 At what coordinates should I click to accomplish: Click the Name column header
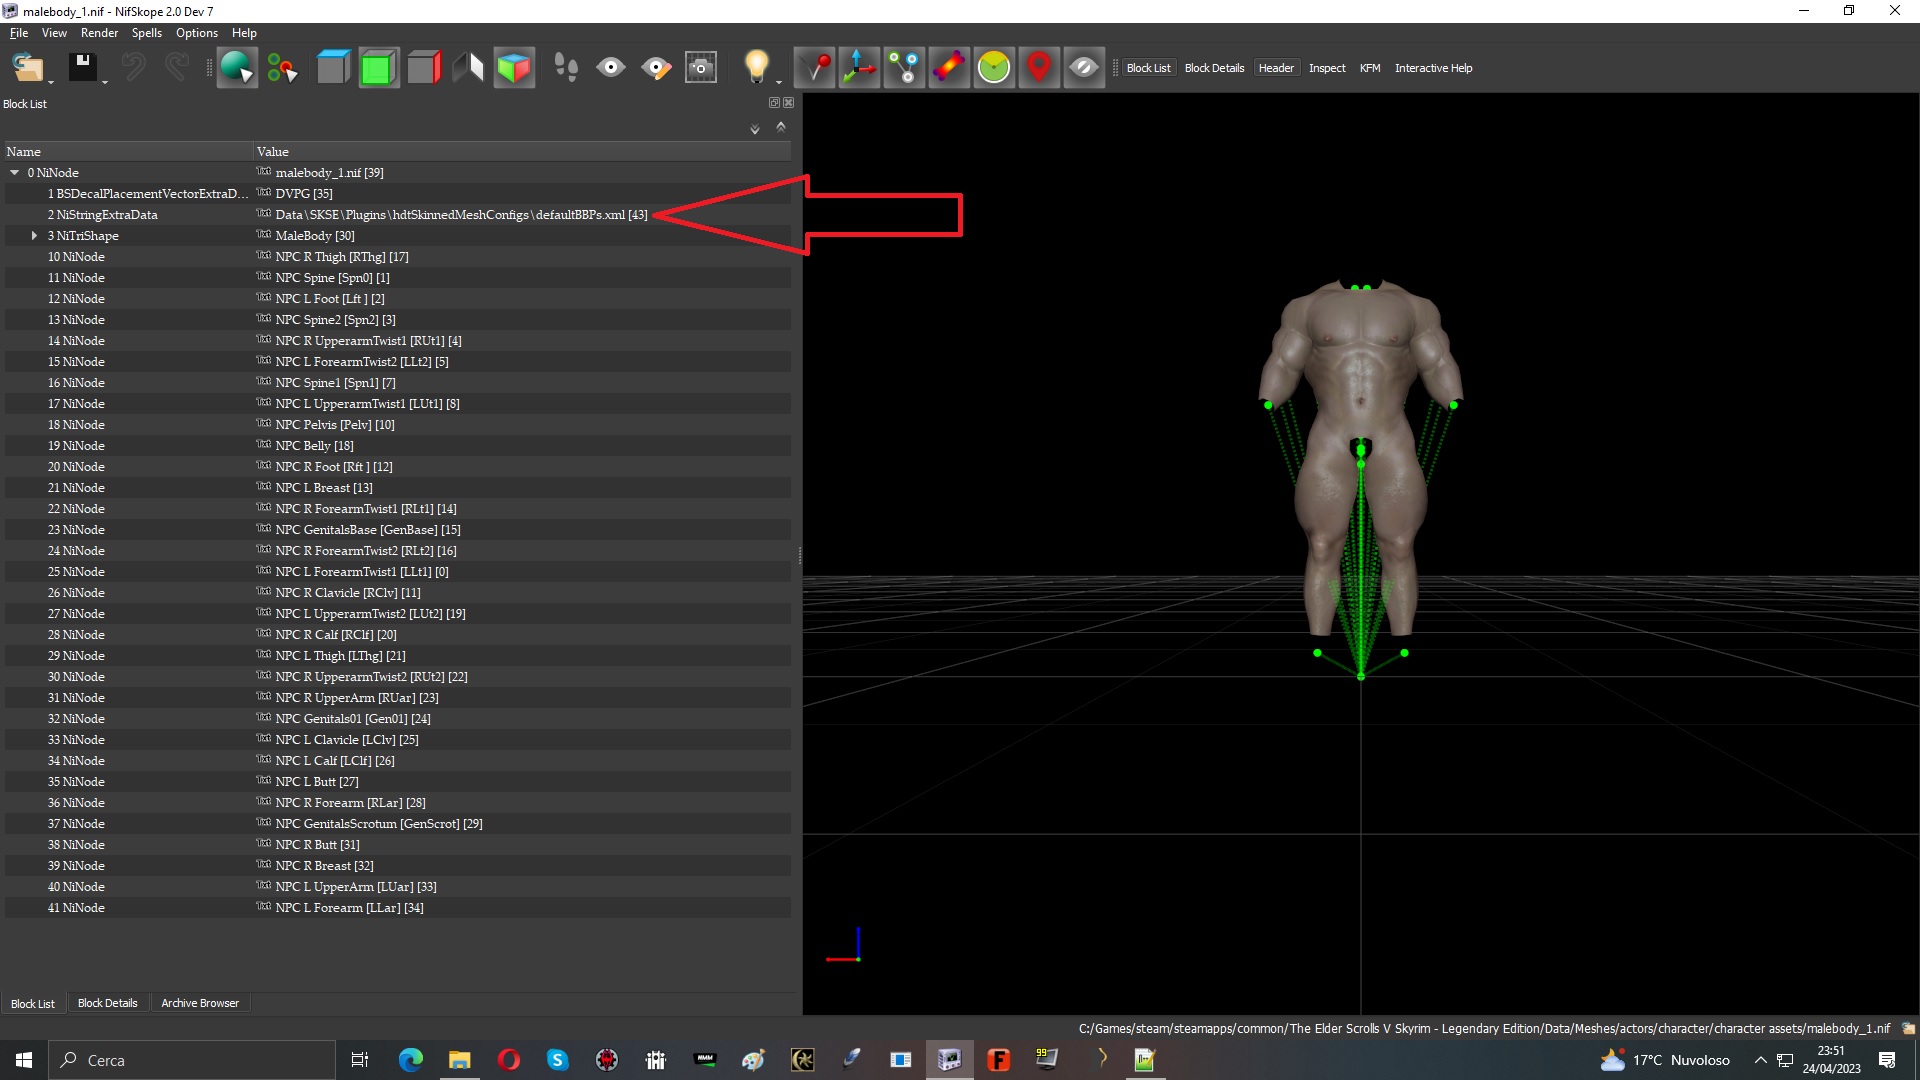(127, 152)
